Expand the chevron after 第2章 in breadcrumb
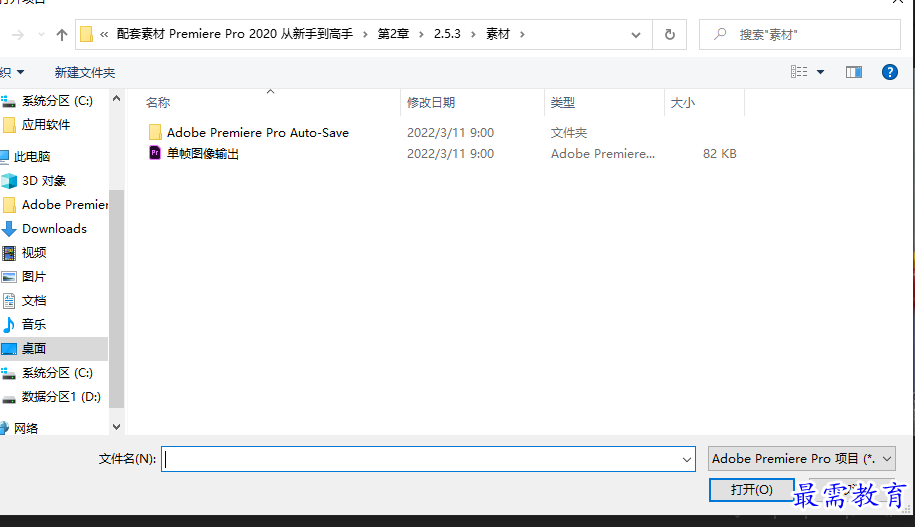 tap(421, 34)
